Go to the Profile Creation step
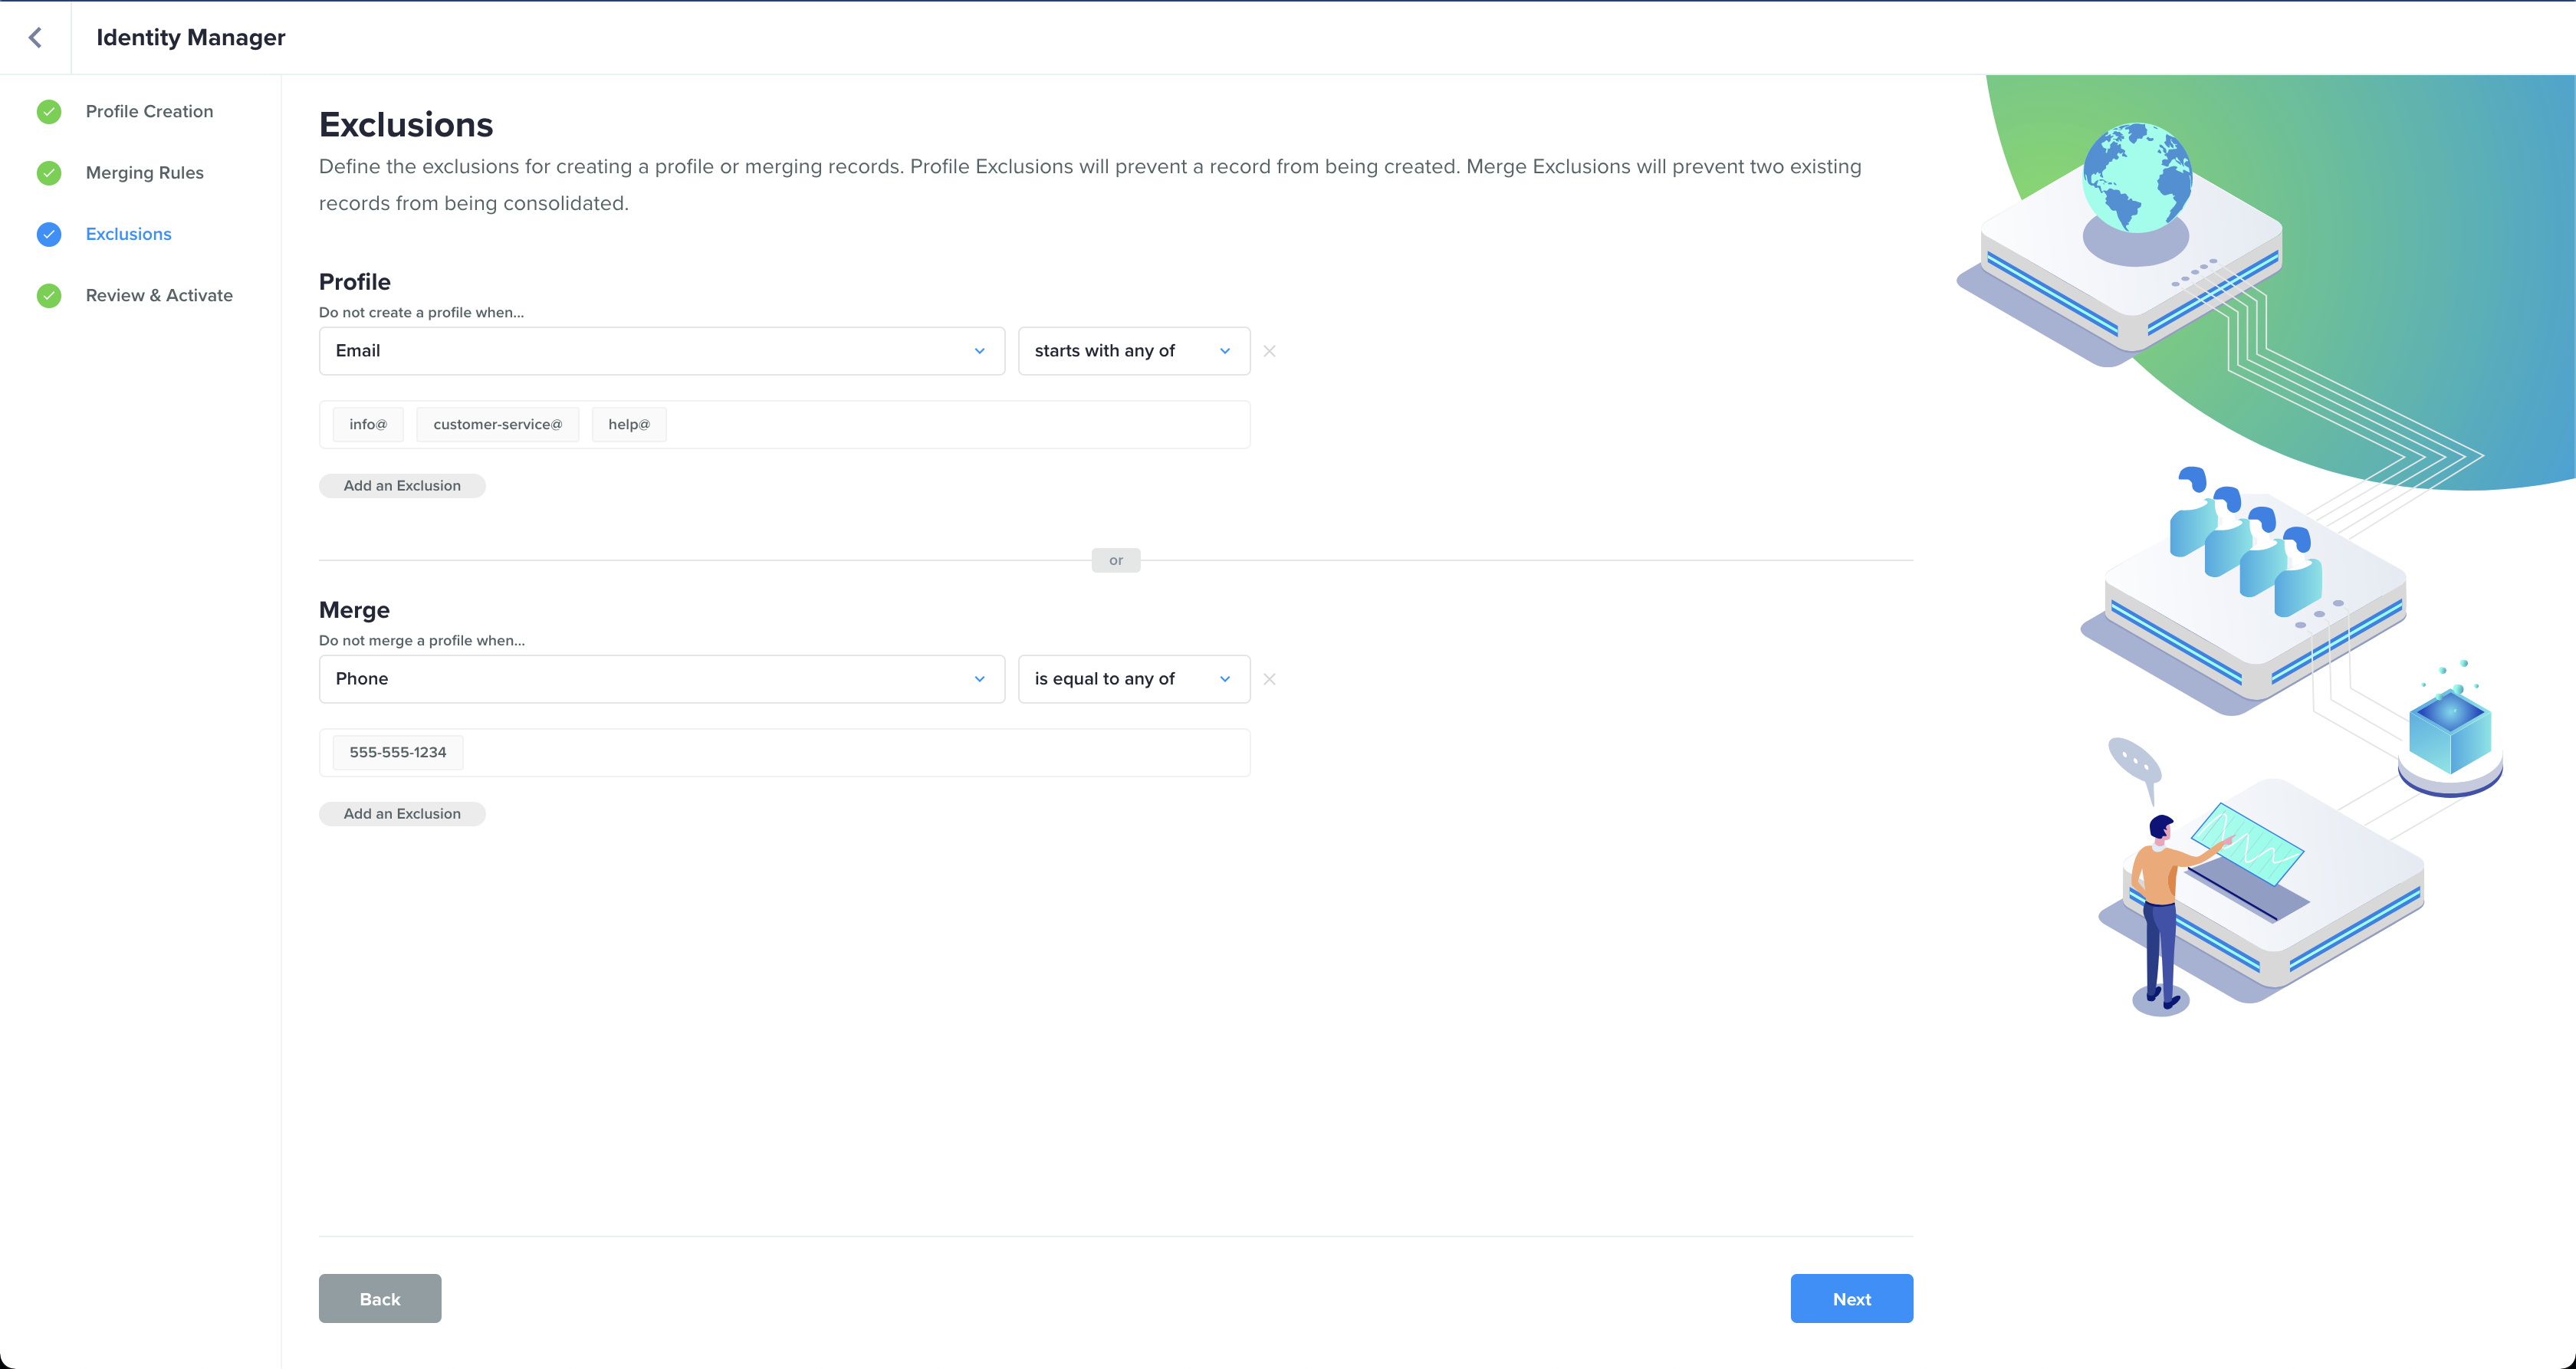This screenshot has height=1369, width=2576. (149, 111)
